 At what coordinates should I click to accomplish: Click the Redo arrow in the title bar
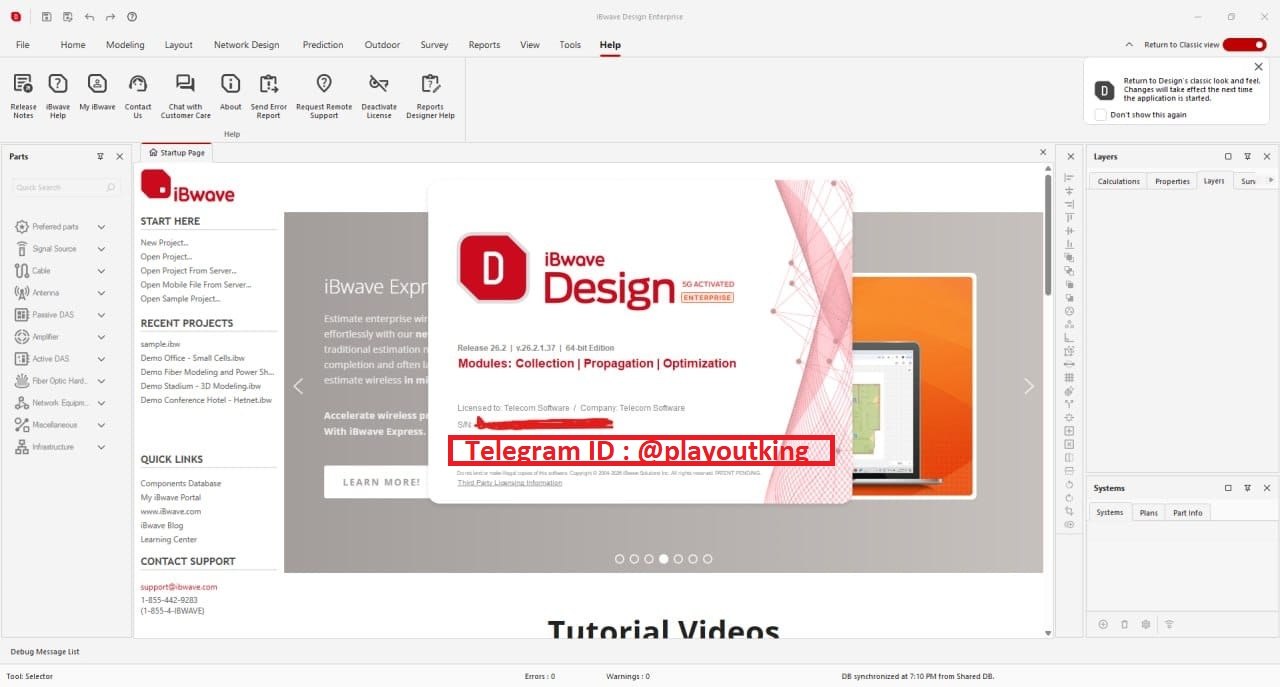110,17
